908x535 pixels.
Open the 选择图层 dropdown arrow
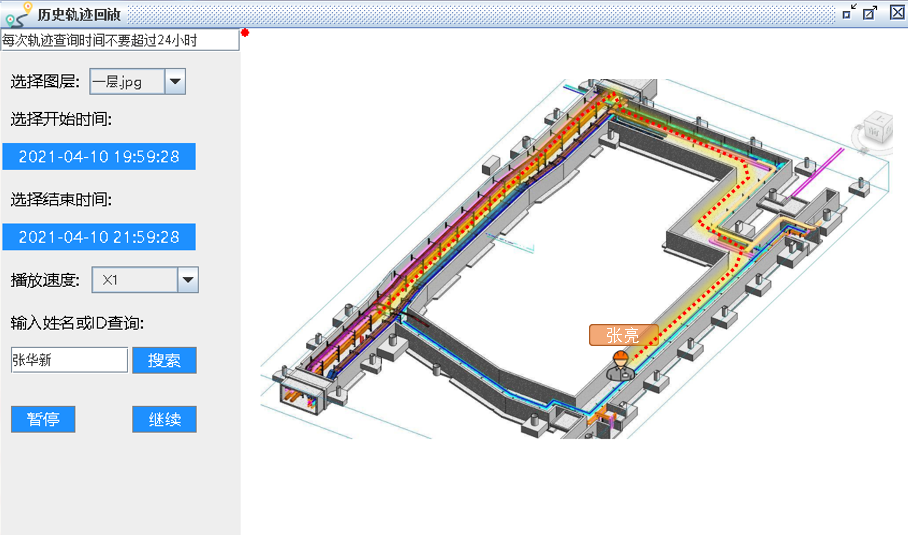175,82
